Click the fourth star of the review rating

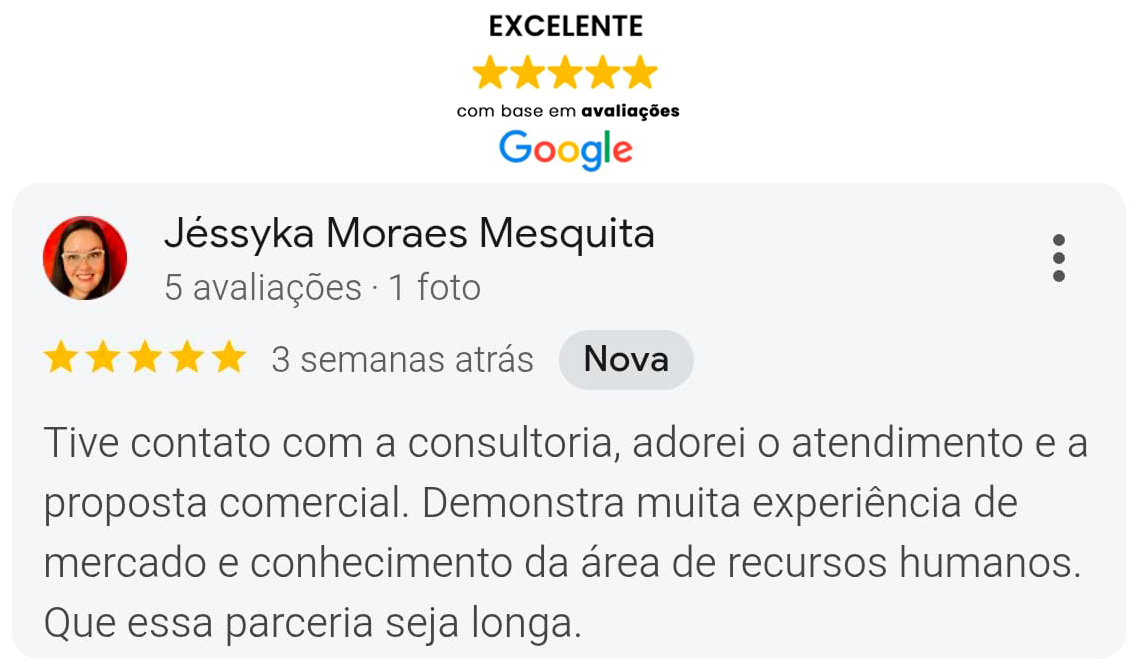click(x=187, y=358)
